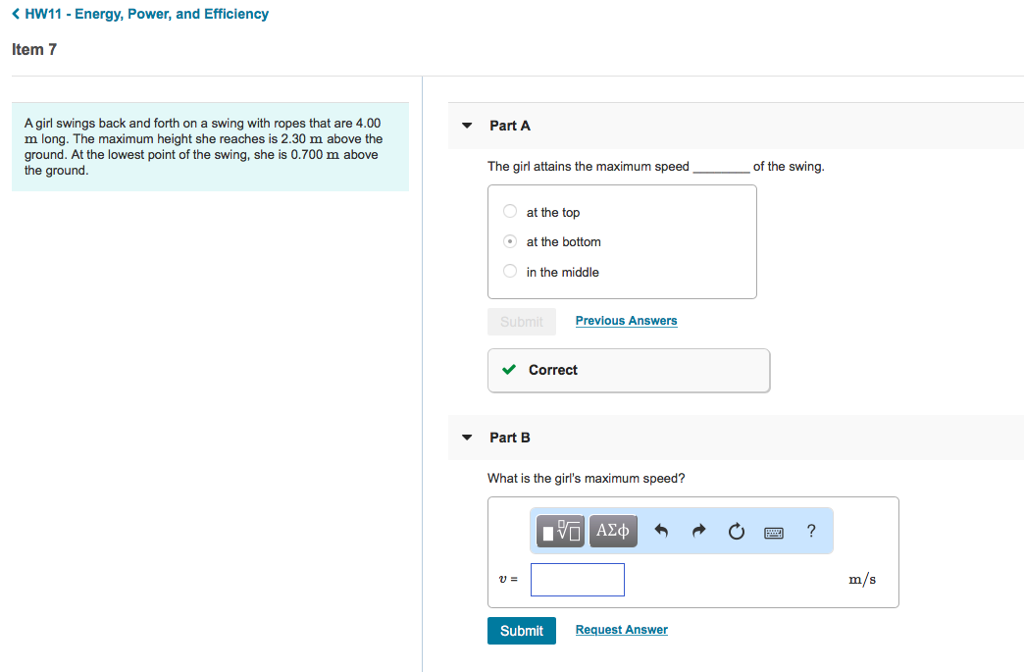
Task: Click the Request Answer link
Action: coord(621,629)
